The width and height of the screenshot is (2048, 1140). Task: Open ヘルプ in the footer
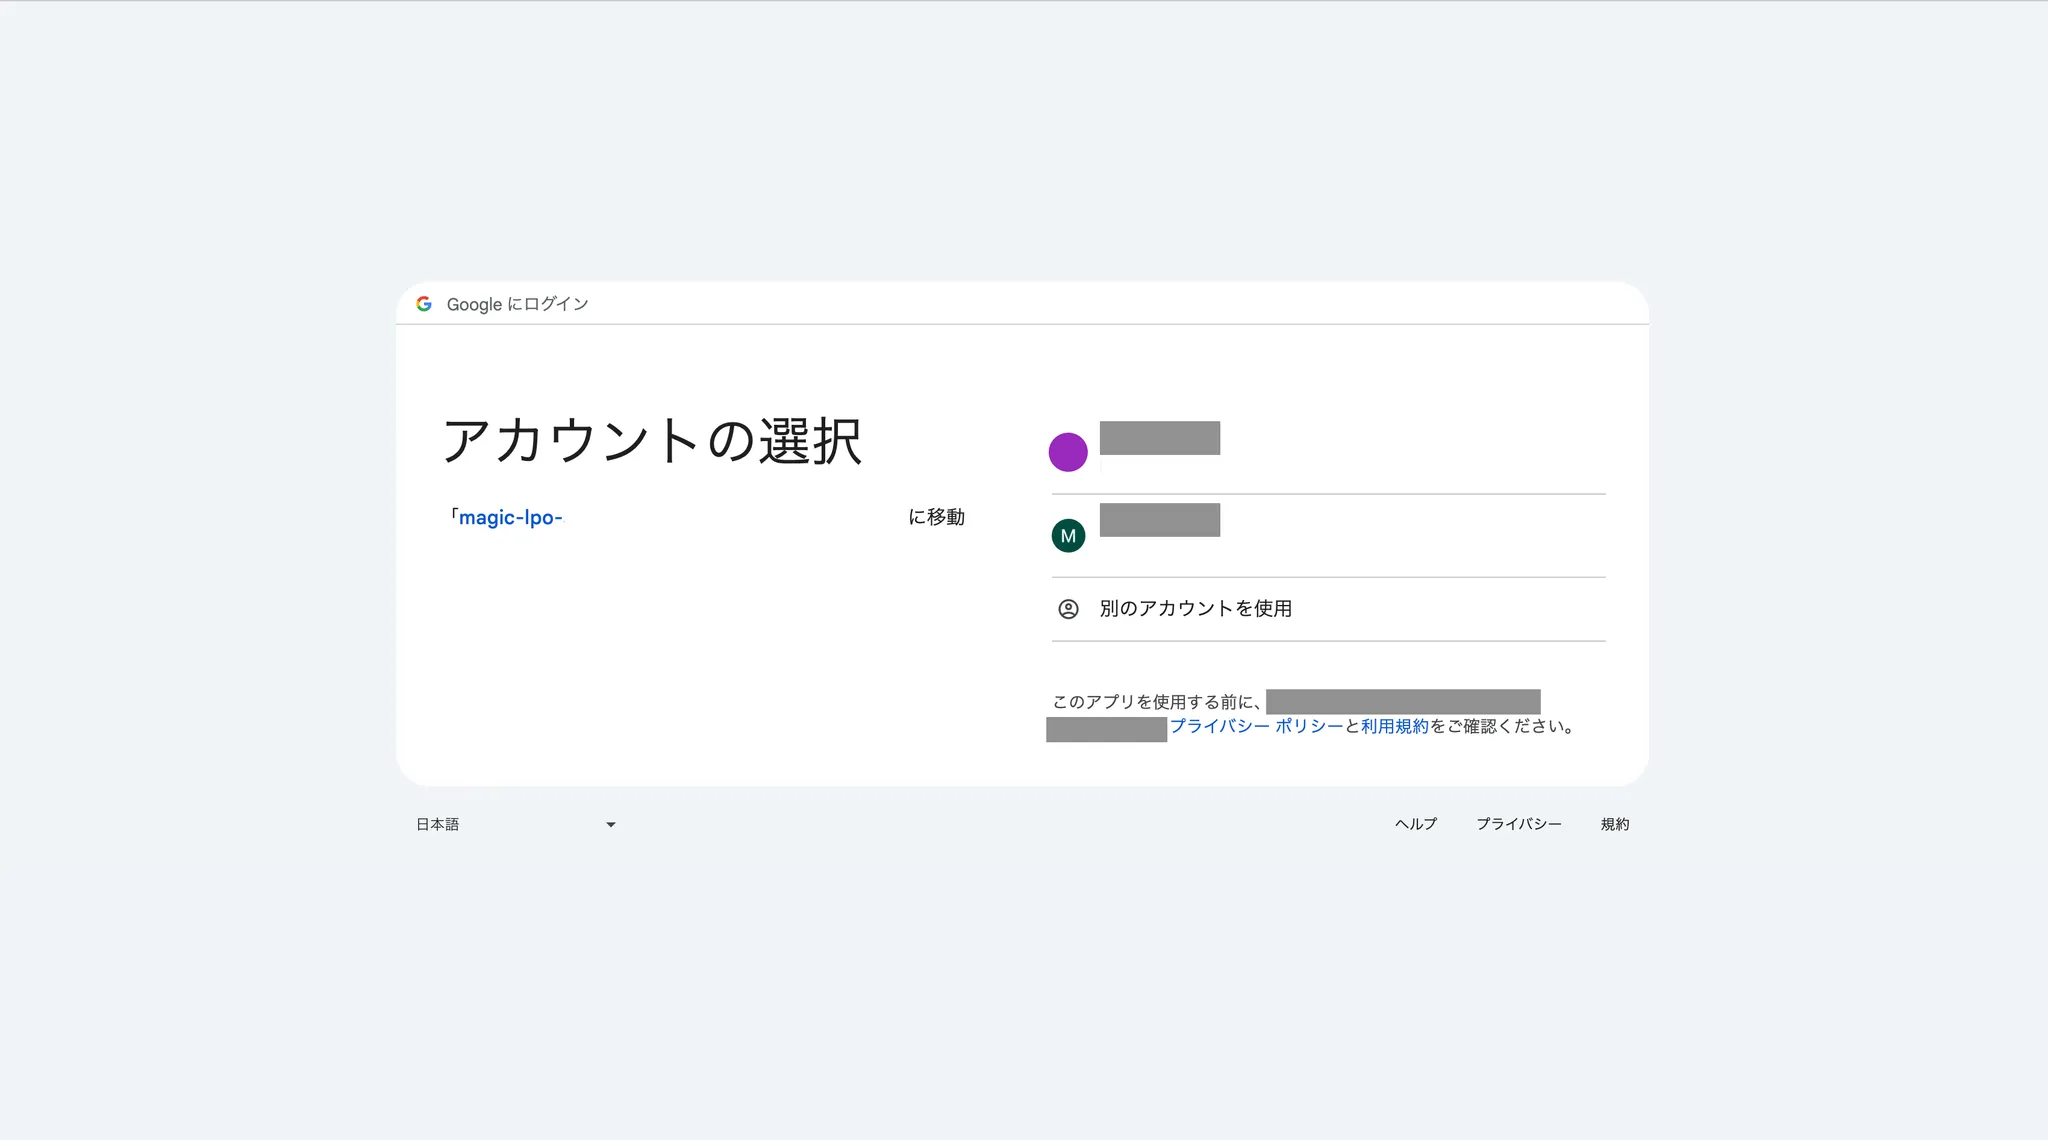pyautogui.click(x=1416, y=824)
